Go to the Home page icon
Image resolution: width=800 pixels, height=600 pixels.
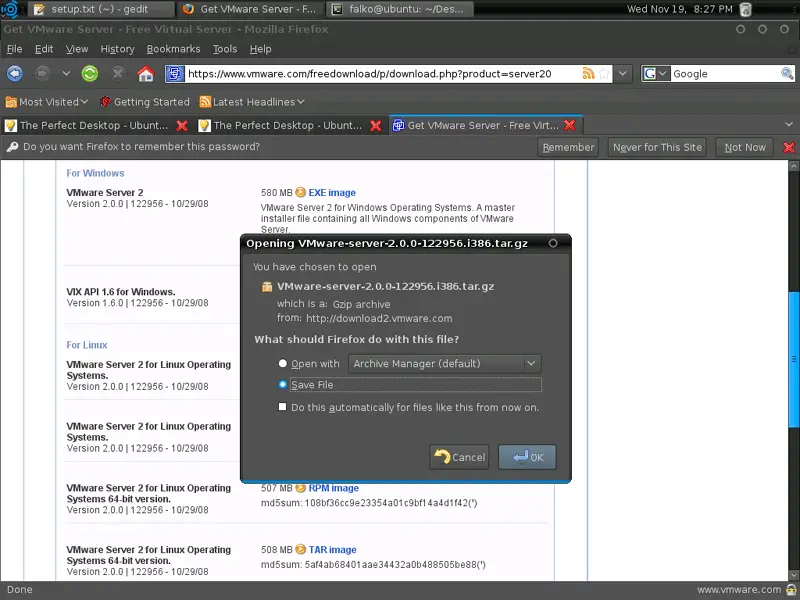click(145, 74)
